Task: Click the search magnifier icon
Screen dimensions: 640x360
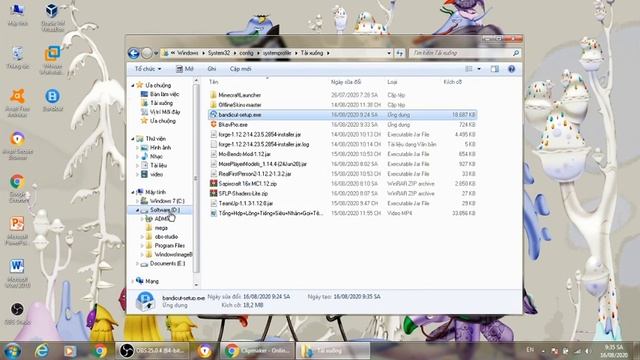Action: click(x=516, y=53)
